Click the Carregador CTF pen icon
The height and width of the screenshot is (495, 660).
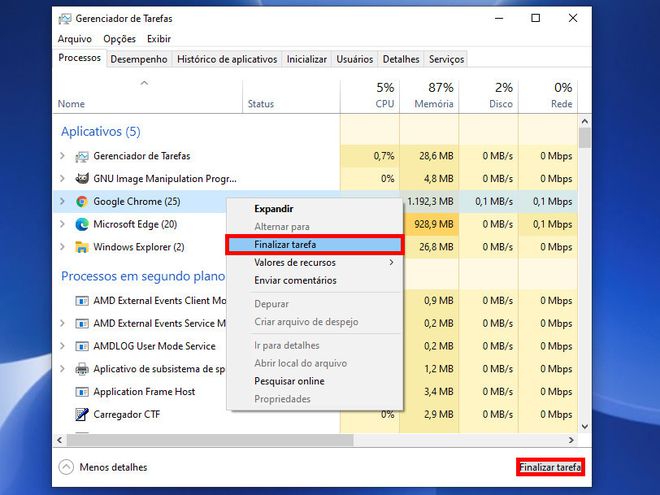tap(82, 415)
